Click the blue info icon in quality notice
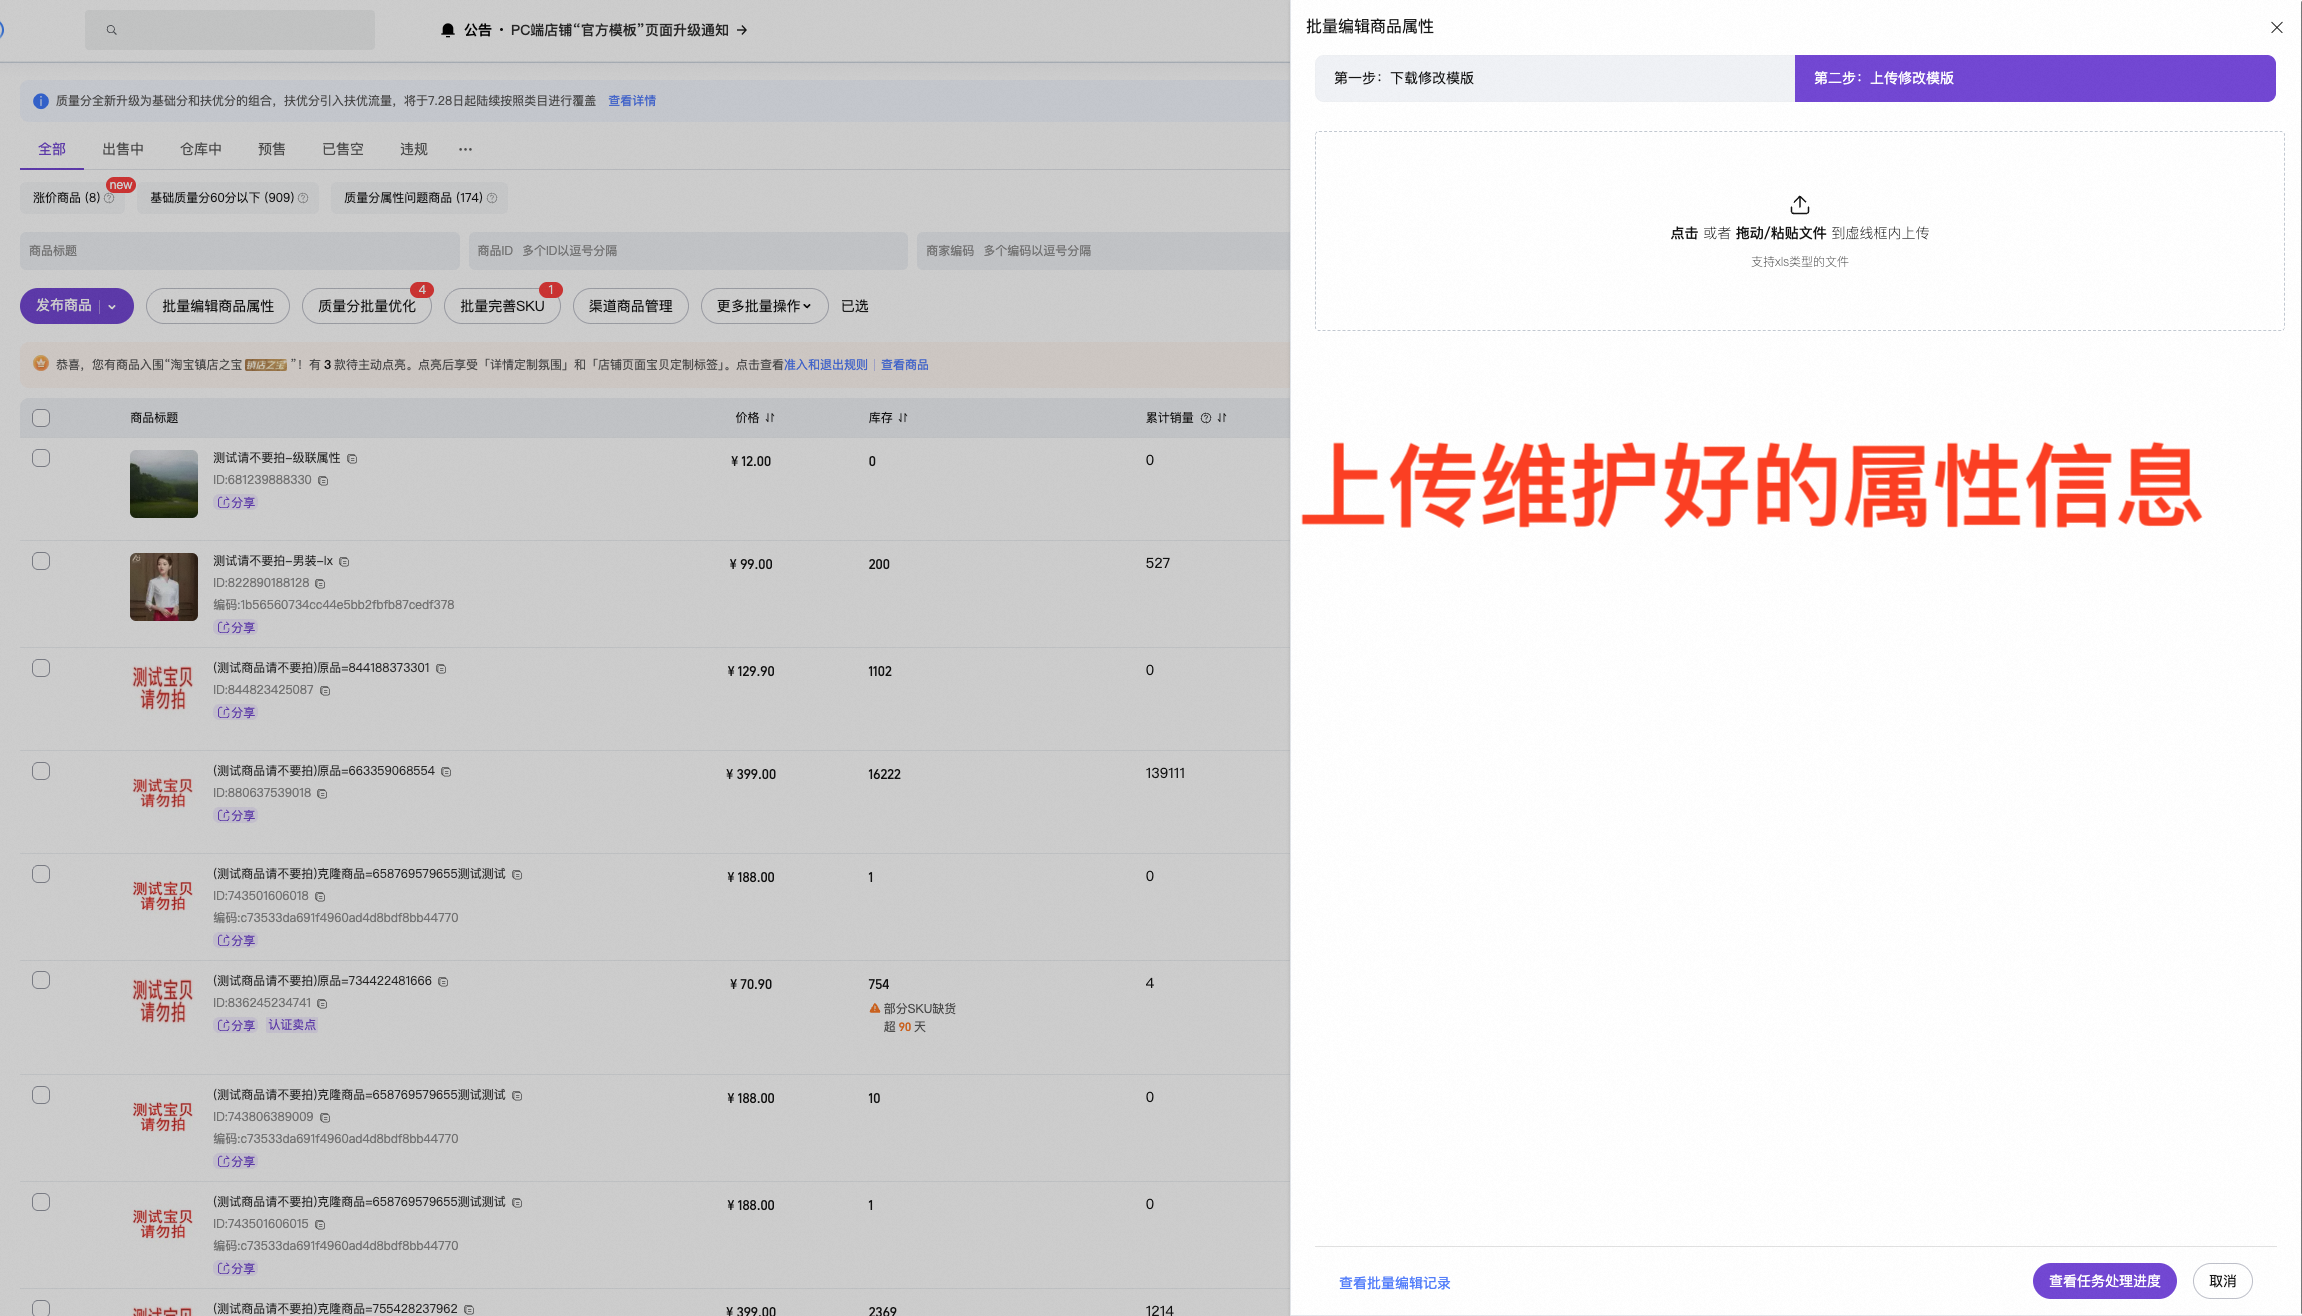 click(41, 101)
